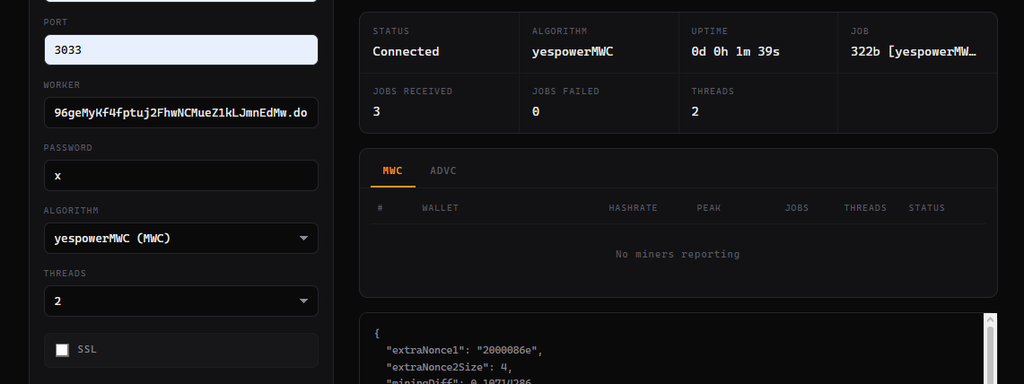This screenshot has width=1024, height=384.
Task: Click the job value 322b [yespowerMW…
Action: click(x=914, y=52)
